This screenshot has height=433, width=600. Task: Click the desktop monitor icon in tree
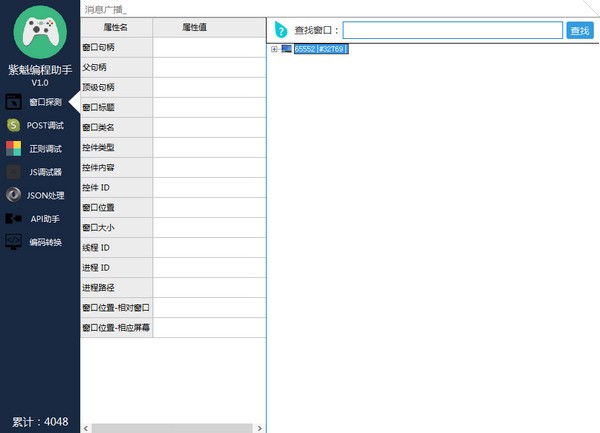pos(286,49)
